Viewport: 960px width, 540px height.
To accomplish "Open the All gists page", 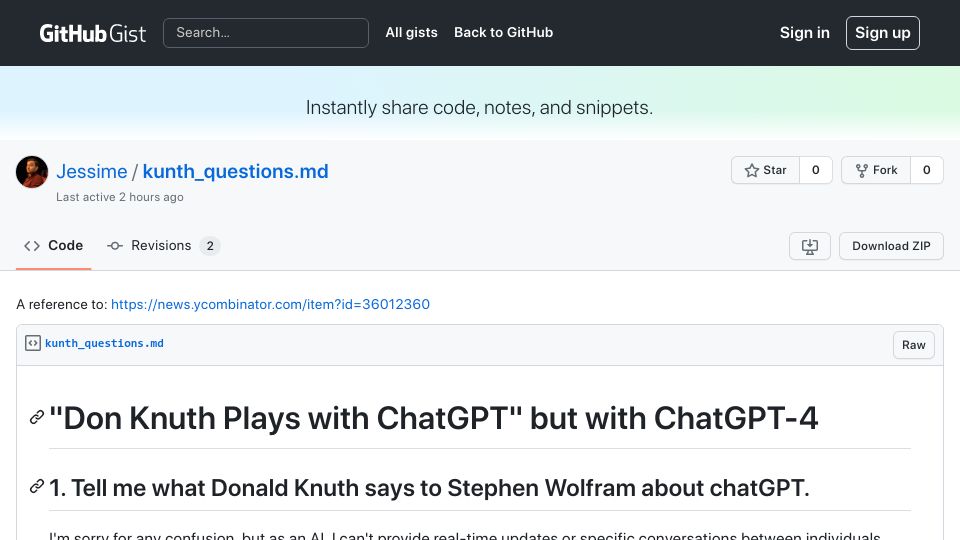I will (411, 32).
